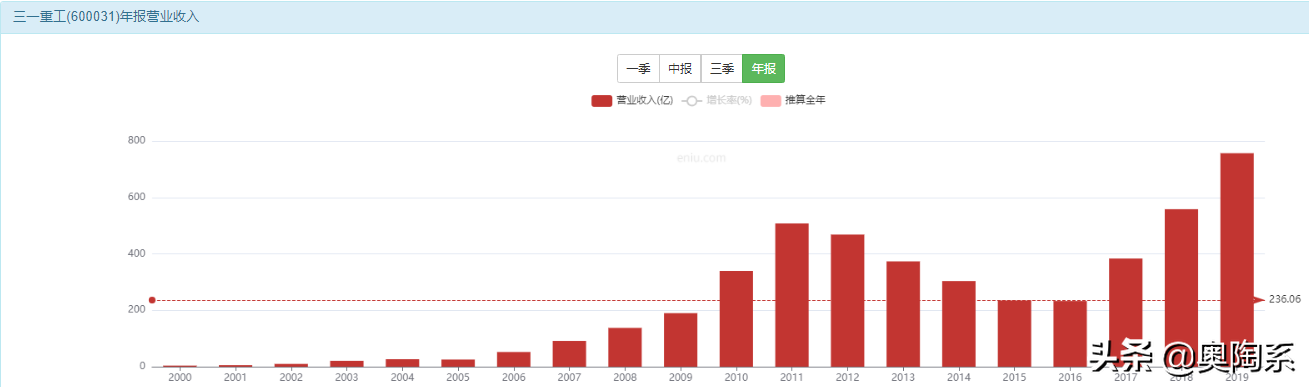Click the 2006 revenue bar
1309x387 pixels.
514,359
